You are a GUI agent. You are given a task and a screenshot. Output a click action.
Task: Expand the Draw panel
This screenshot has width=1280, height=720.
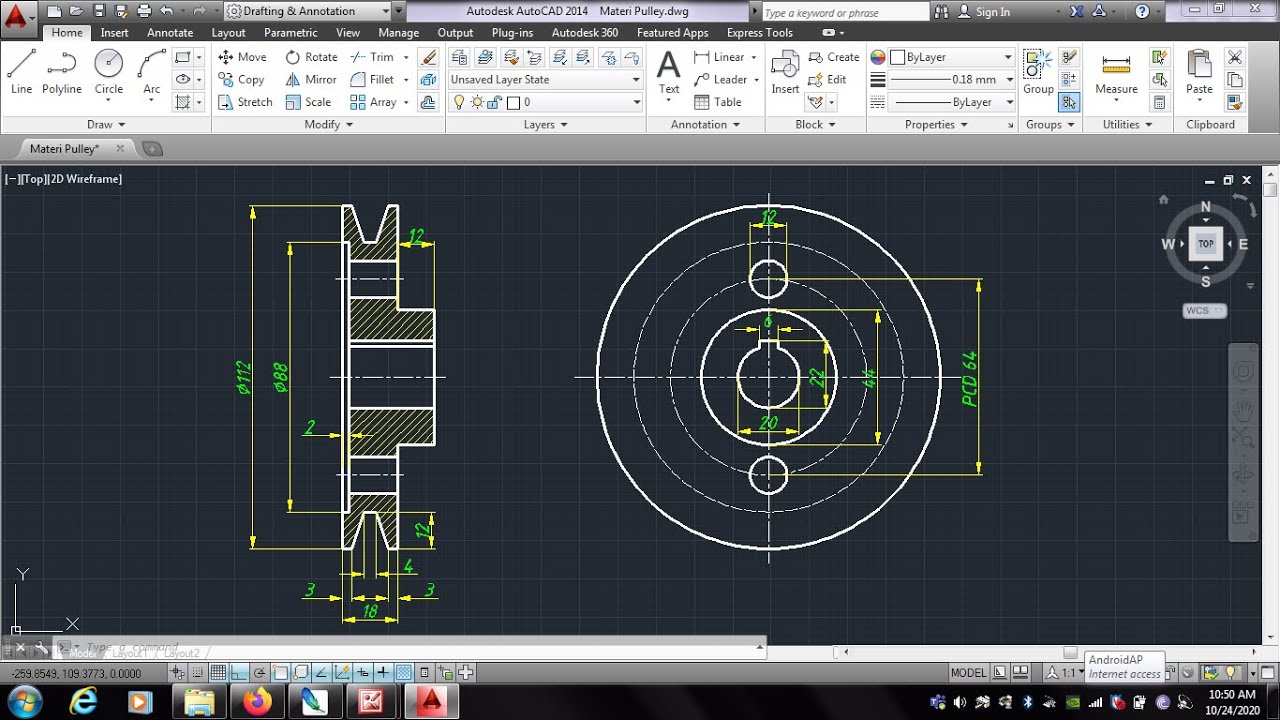pos(106,125)
